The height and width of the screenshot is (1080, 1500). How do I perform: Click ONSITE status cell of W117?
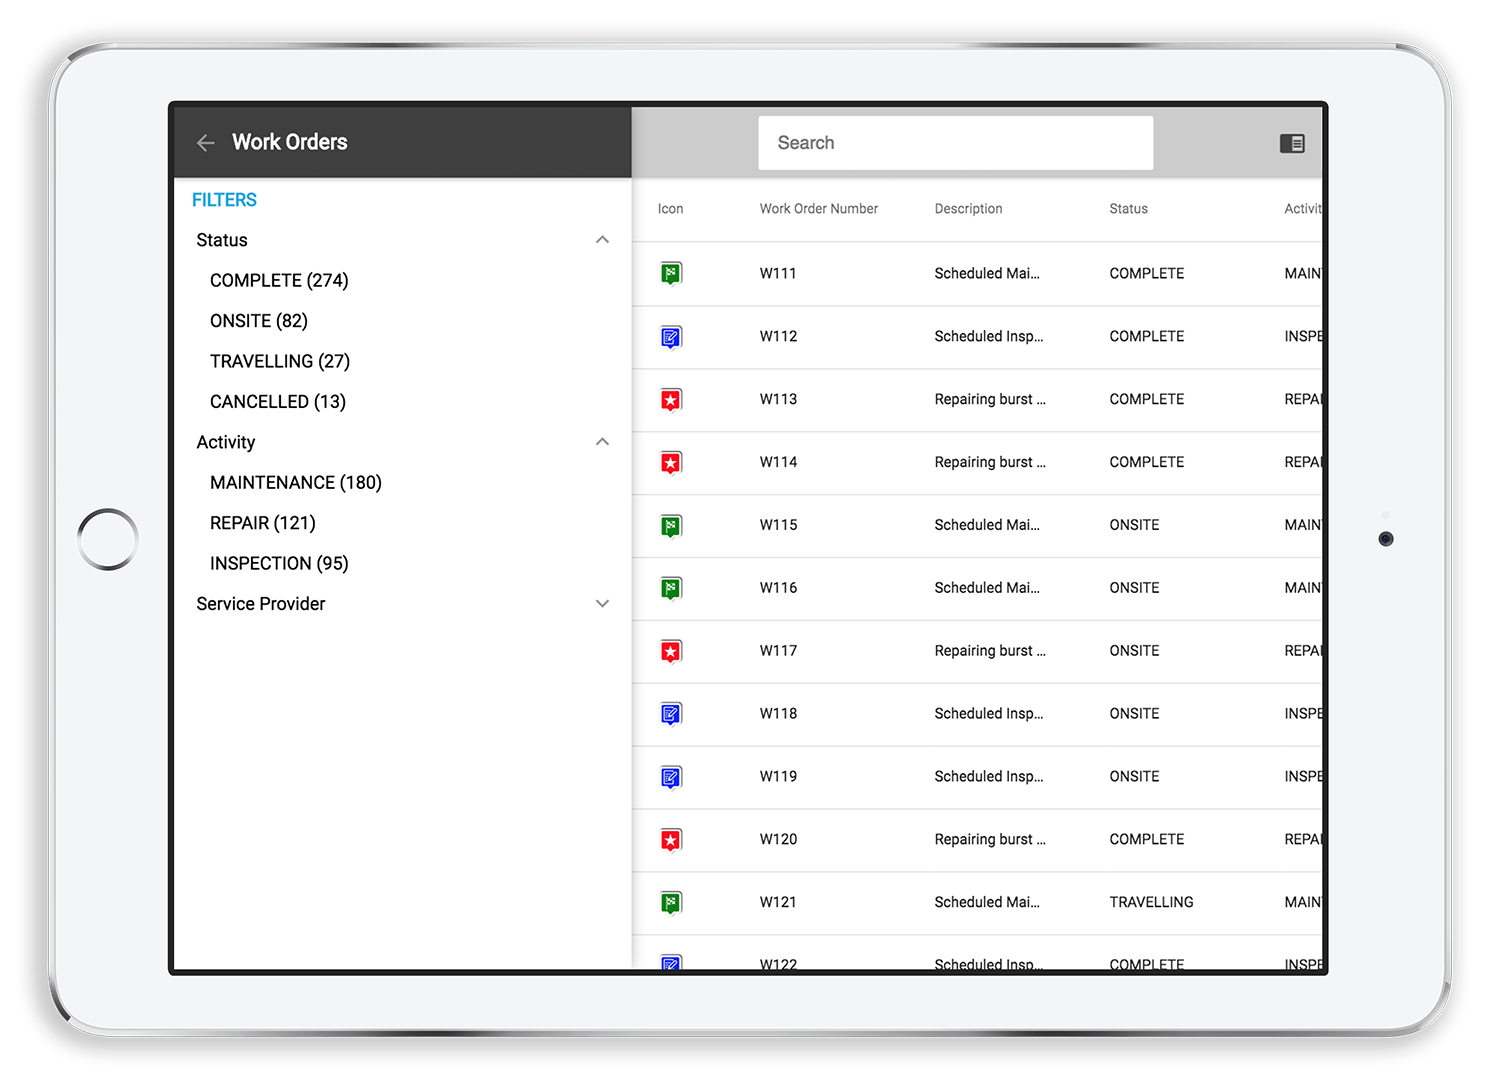coord(1134,651)
